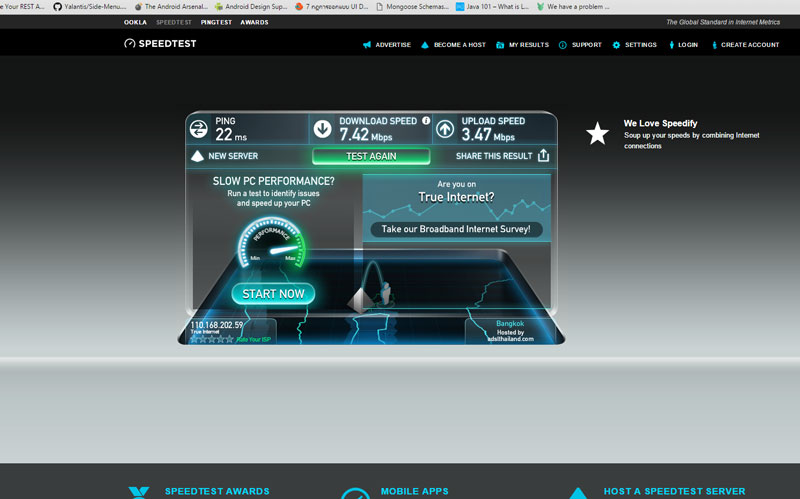
Task: Click the Advertise megaphone icon
Action: click(367, 45)
